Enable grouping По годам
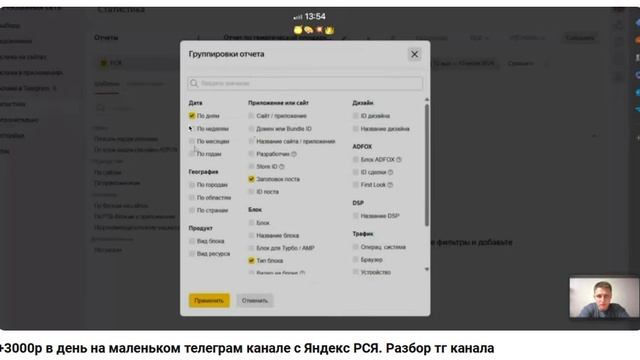 pos(192,154)
